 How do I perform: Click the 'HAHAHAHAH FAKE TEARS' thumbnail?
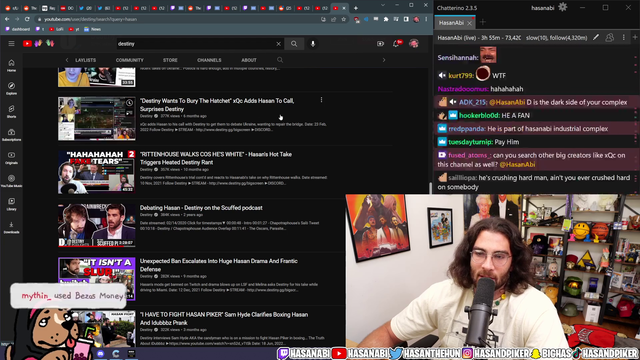pyautogui.click(x=97, y=172)
